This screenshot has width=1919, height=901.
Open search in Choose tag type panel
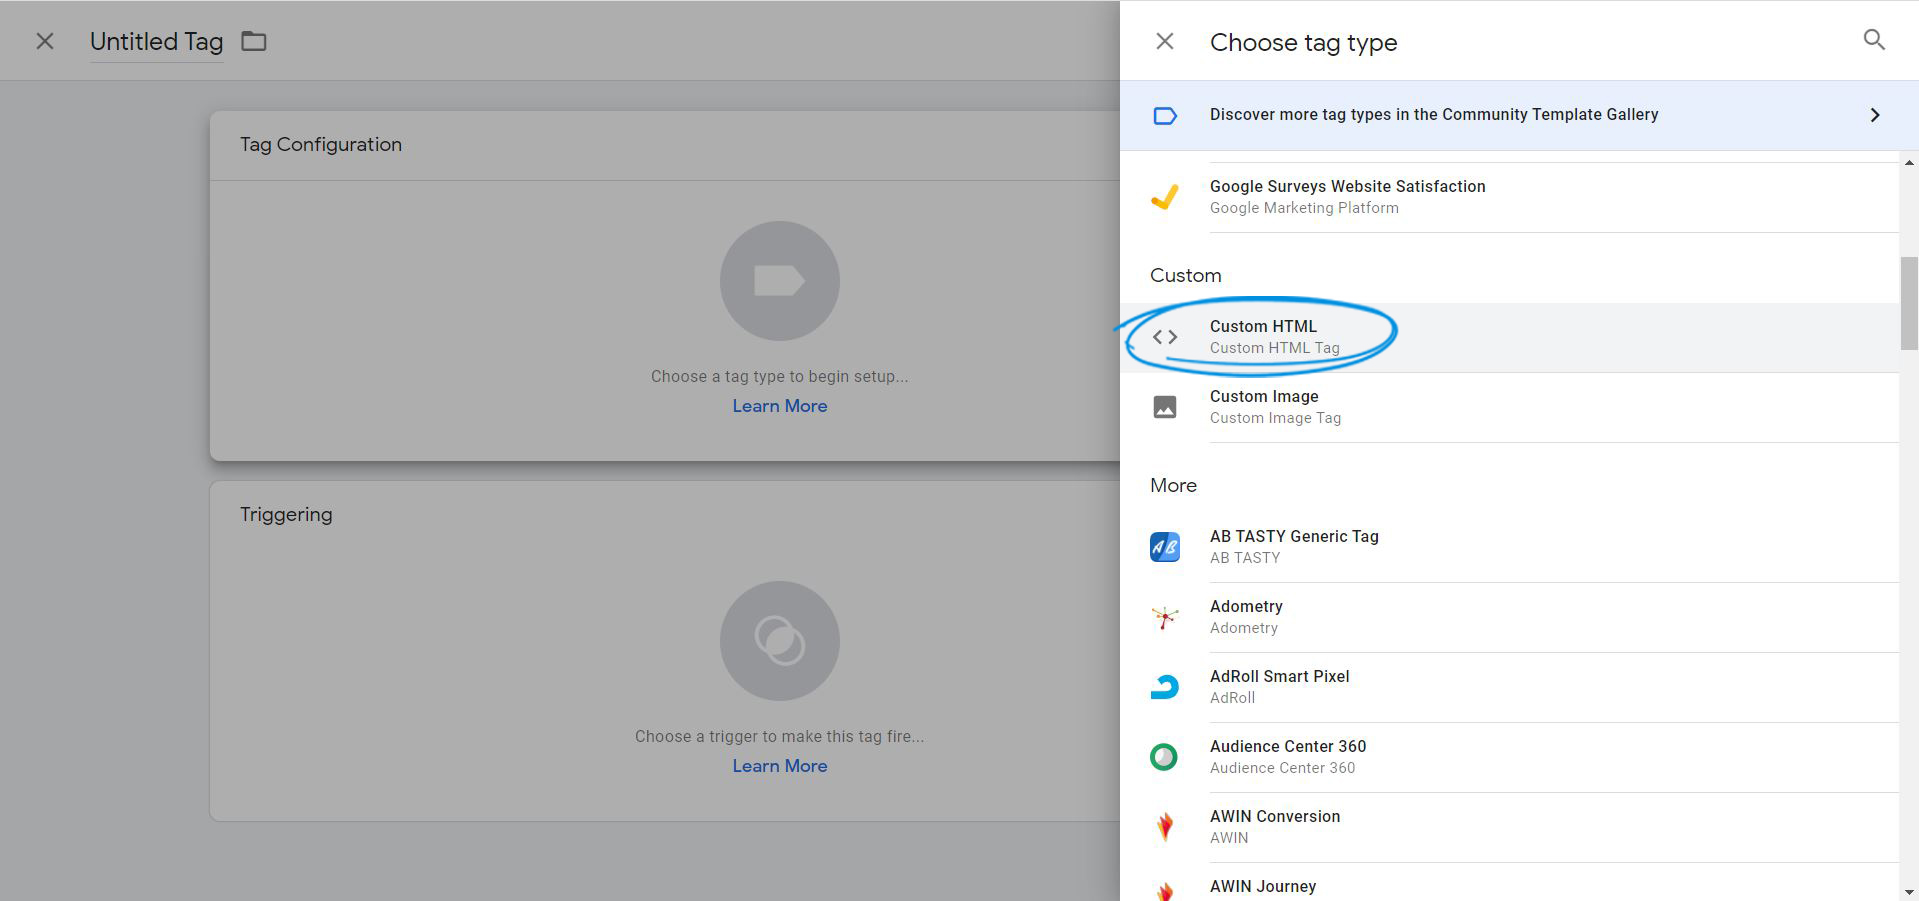pos(1874,40)
